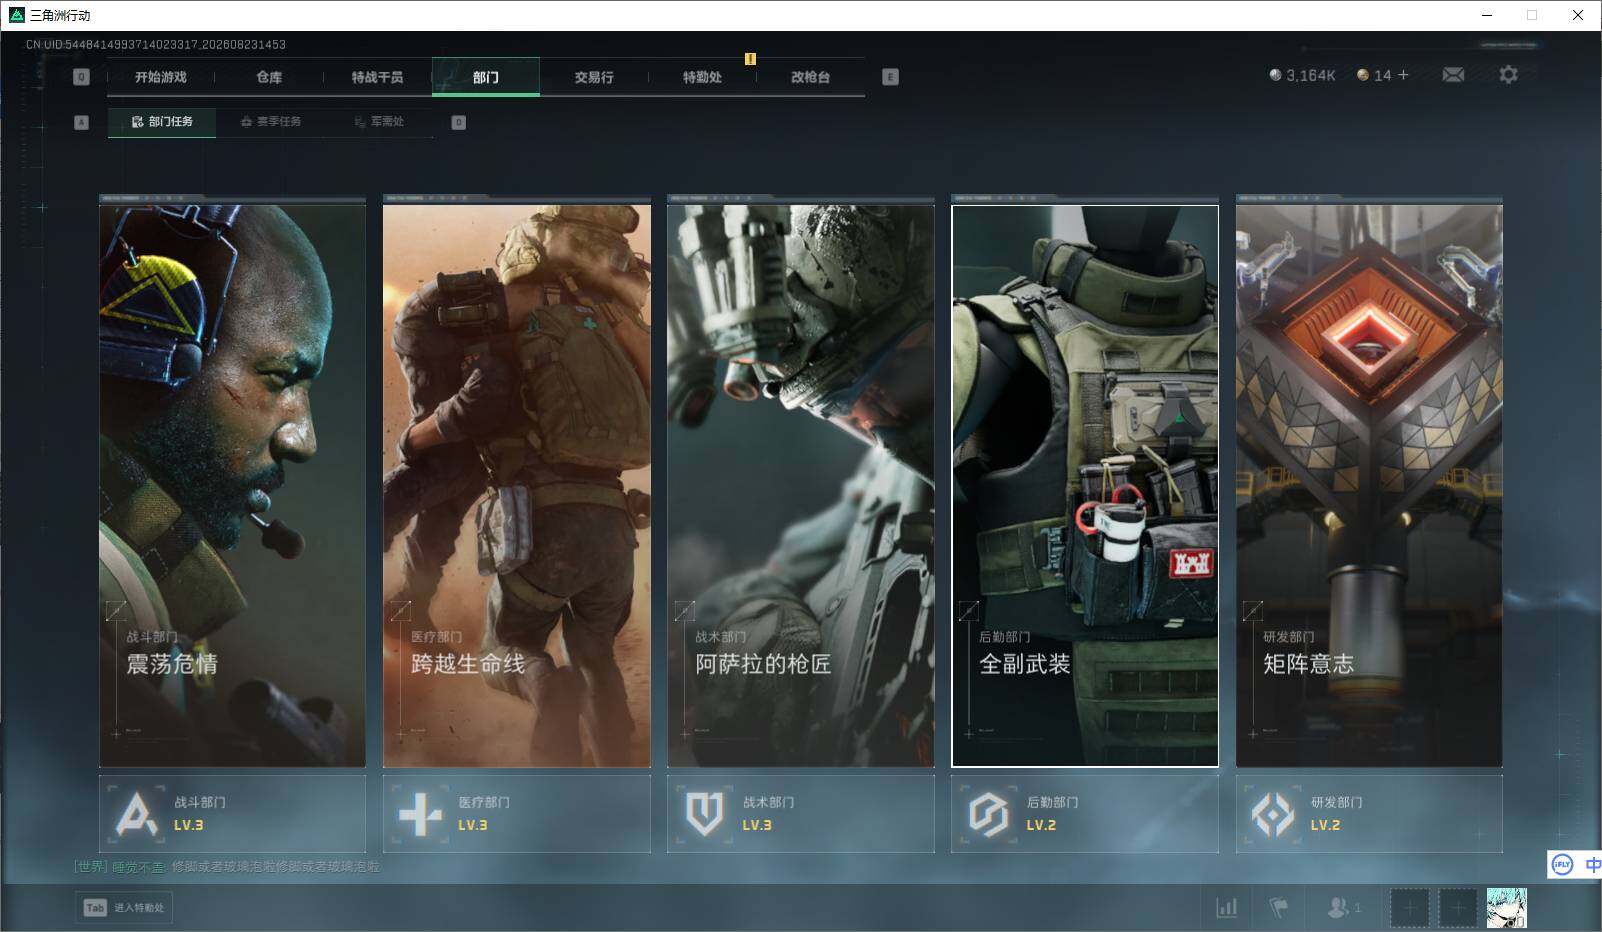Click the second empty team slot plus
The width and height of the screenshot is (1602, 932).
[1458, 908]
